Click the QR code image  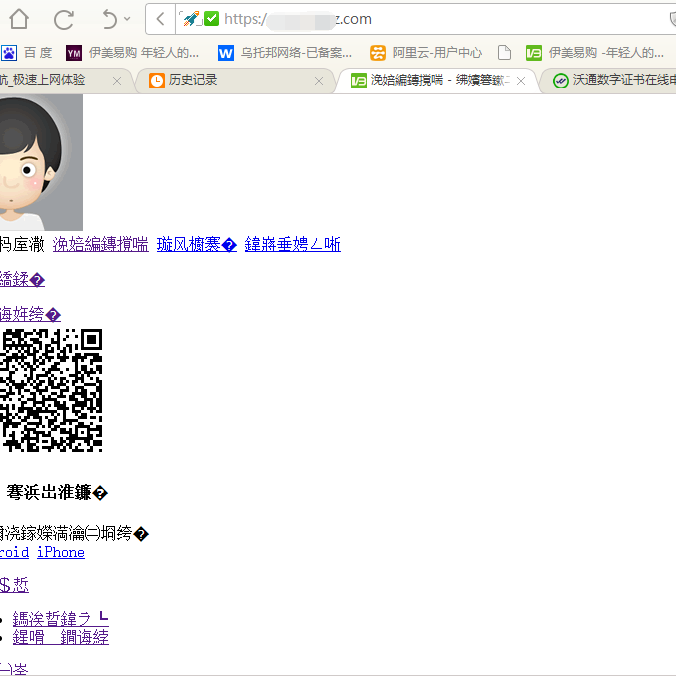pyautogui.click(x=51, y=390)
